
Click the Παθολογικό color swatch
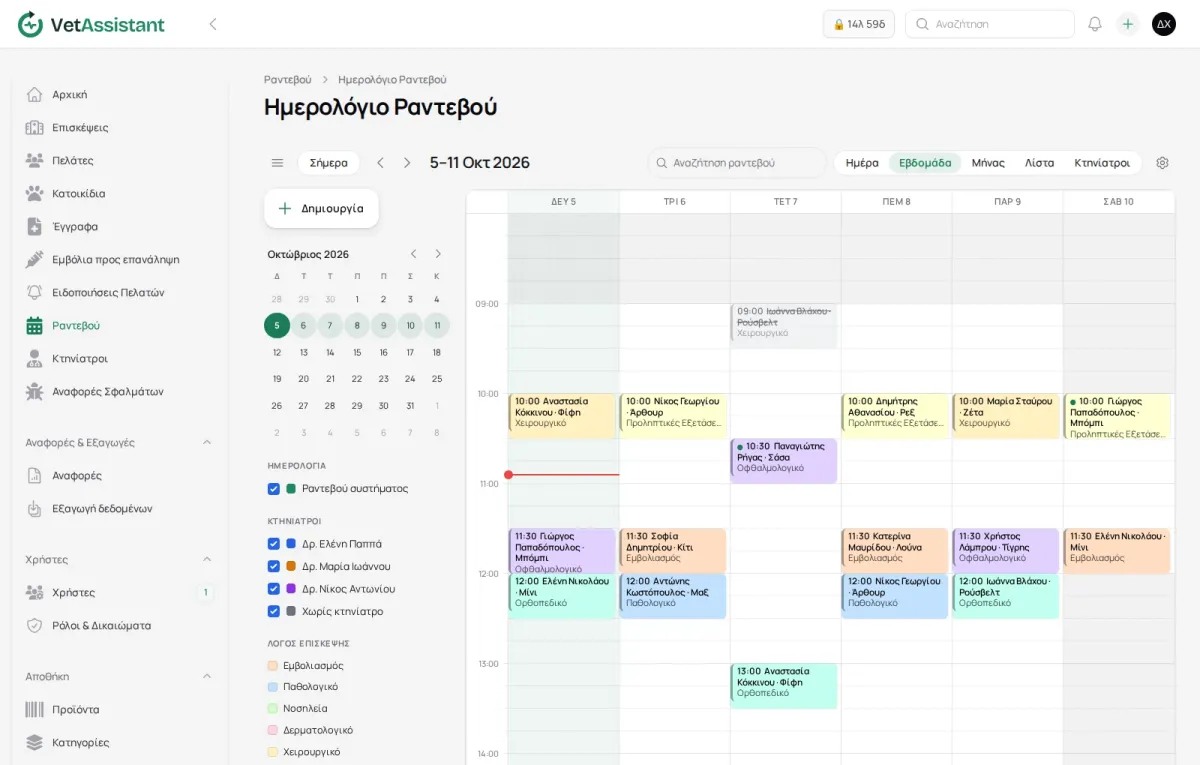click(x=273, y=687)
